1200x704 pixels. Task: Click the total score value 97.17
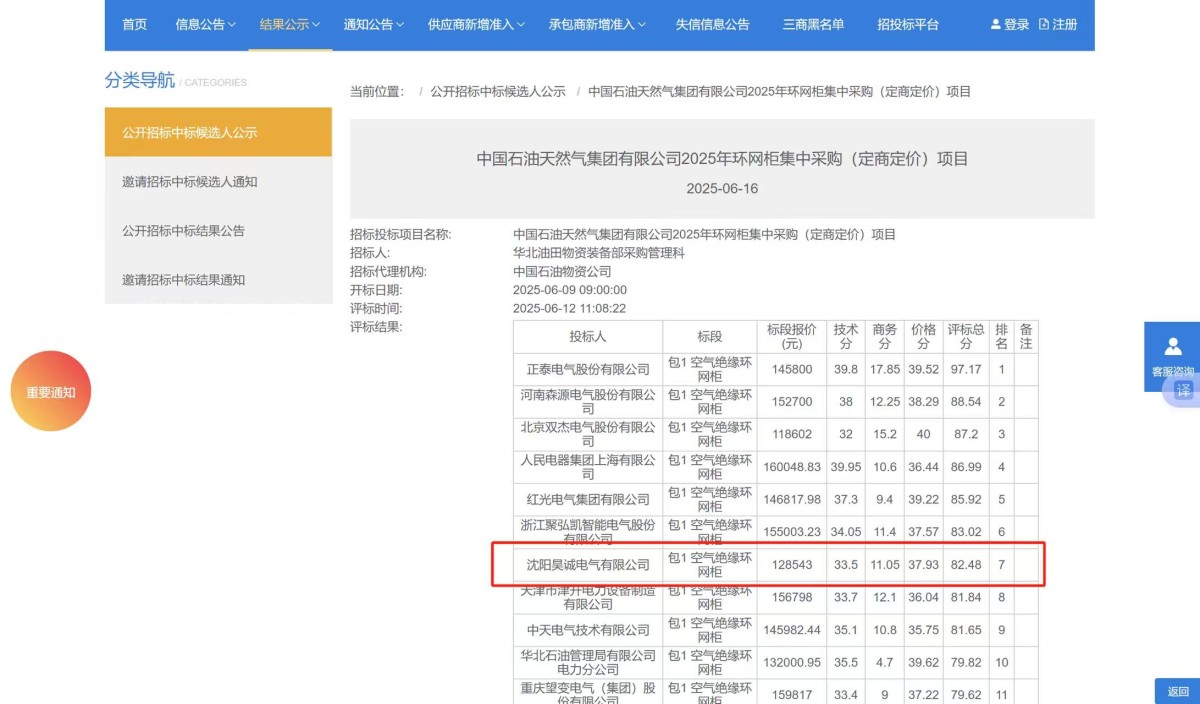click(966, 369)
